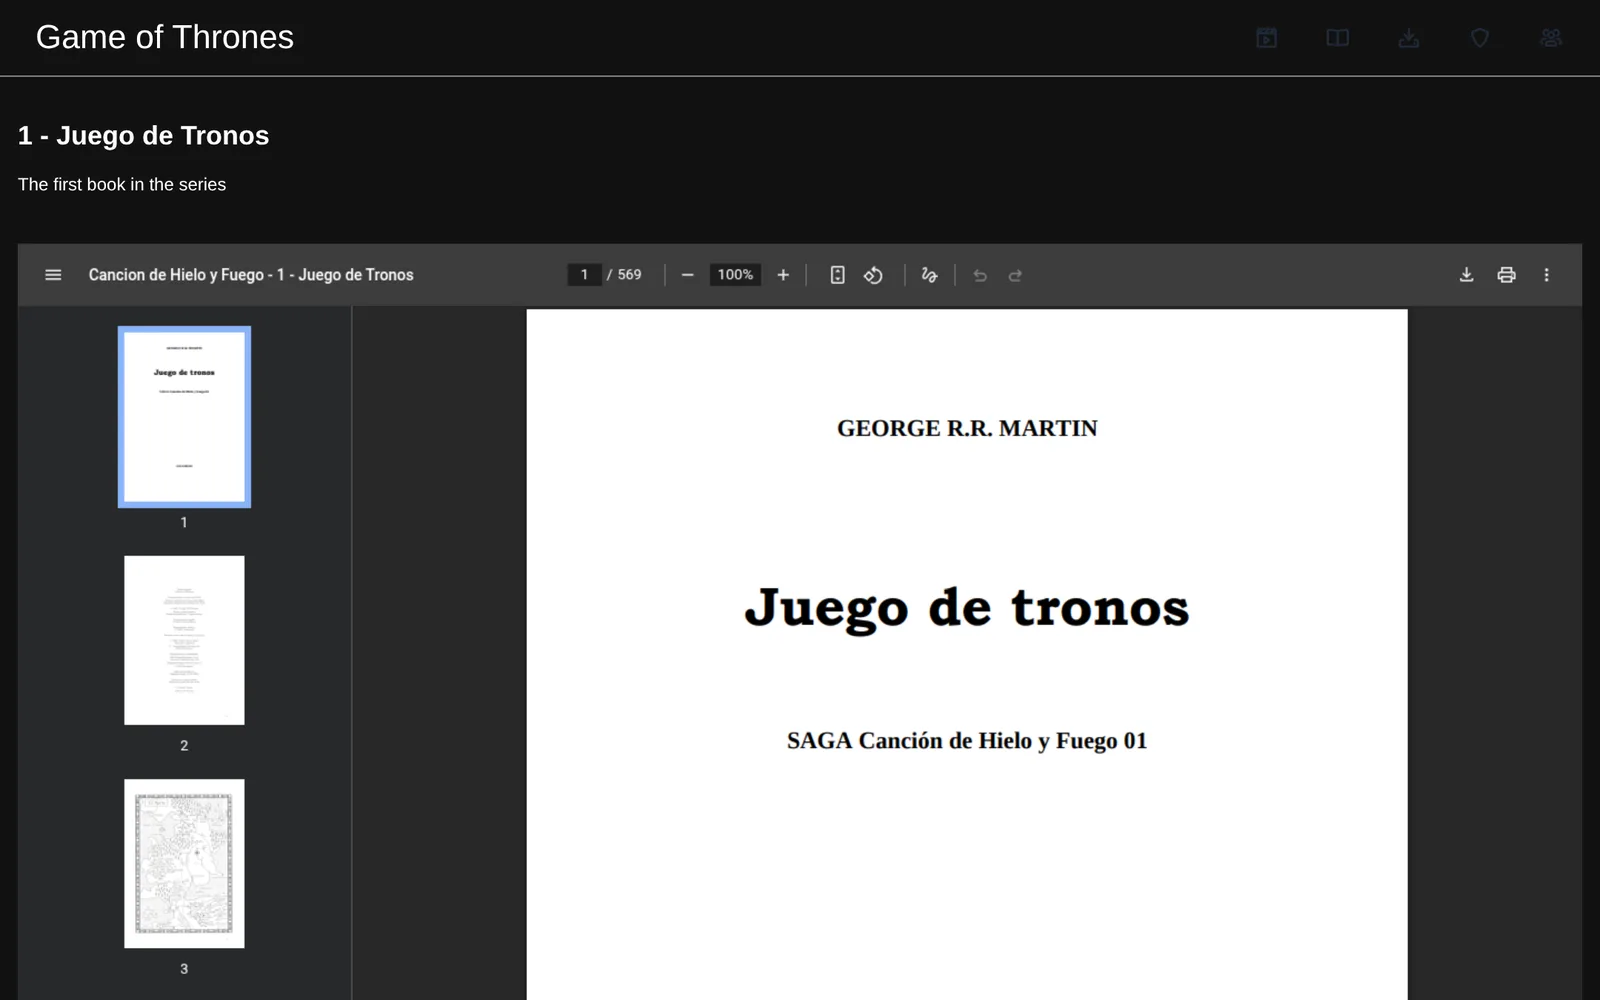The width and height of the screenshot is (1600, 1000).
Task: Zoom out with the minus button
Action: [x=687, y=275]
